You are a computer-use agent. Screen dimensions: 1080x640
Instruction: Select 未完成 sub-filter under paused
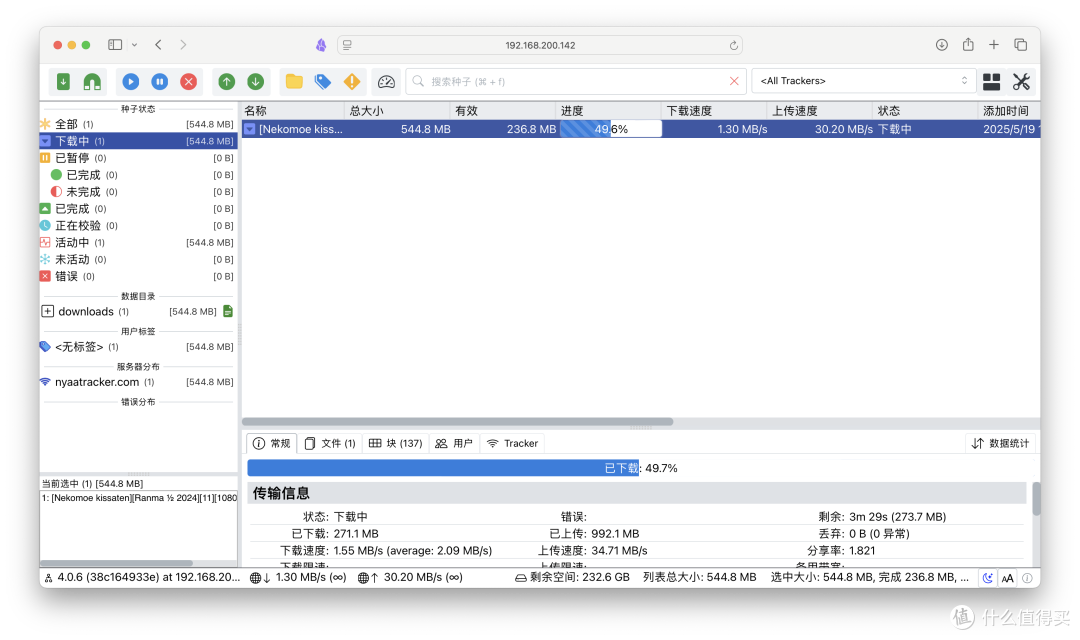coord(138,192)
